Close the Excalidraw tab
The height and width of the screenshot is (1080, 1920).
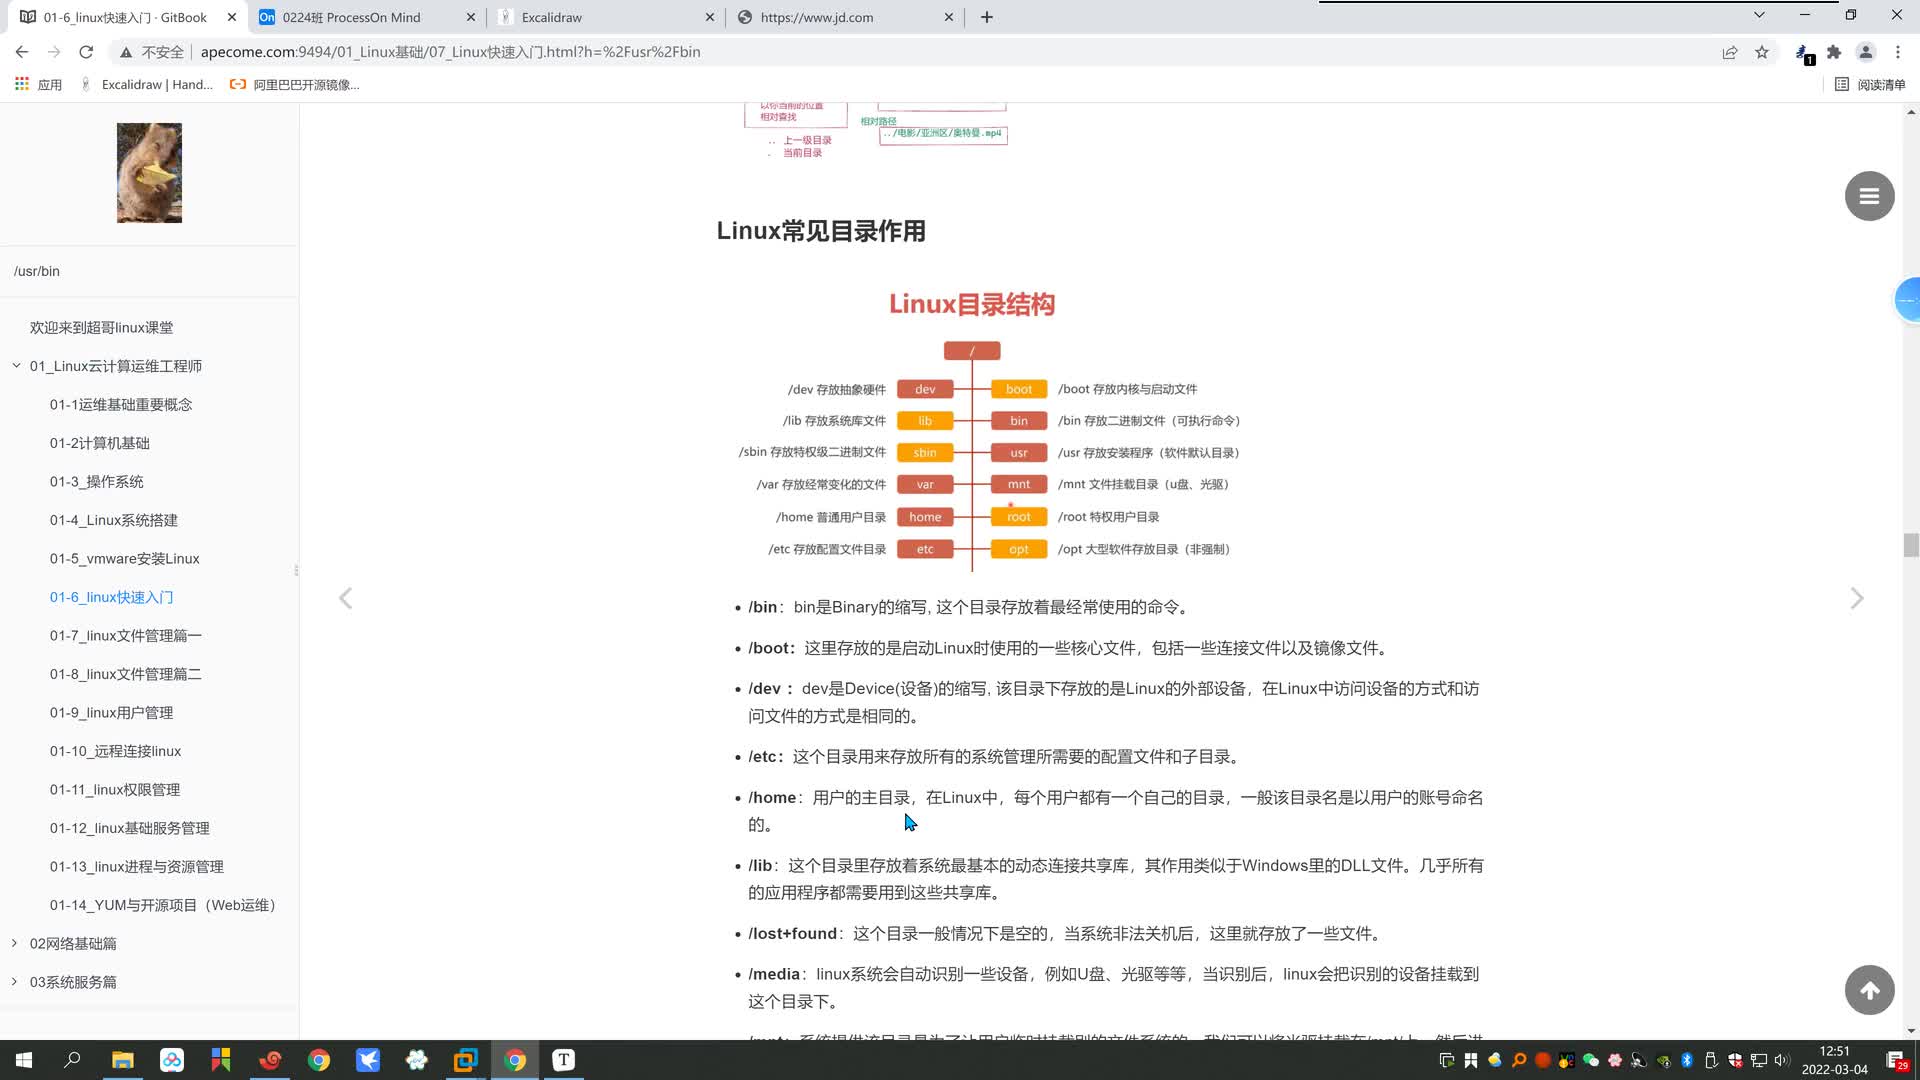tap(710, 17)
